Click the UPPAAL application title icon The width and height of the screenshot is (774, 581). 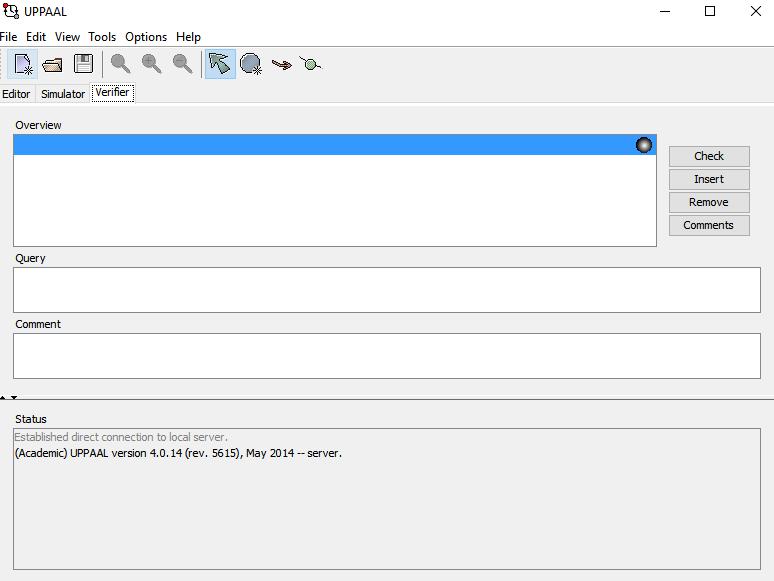pos(11,11)
